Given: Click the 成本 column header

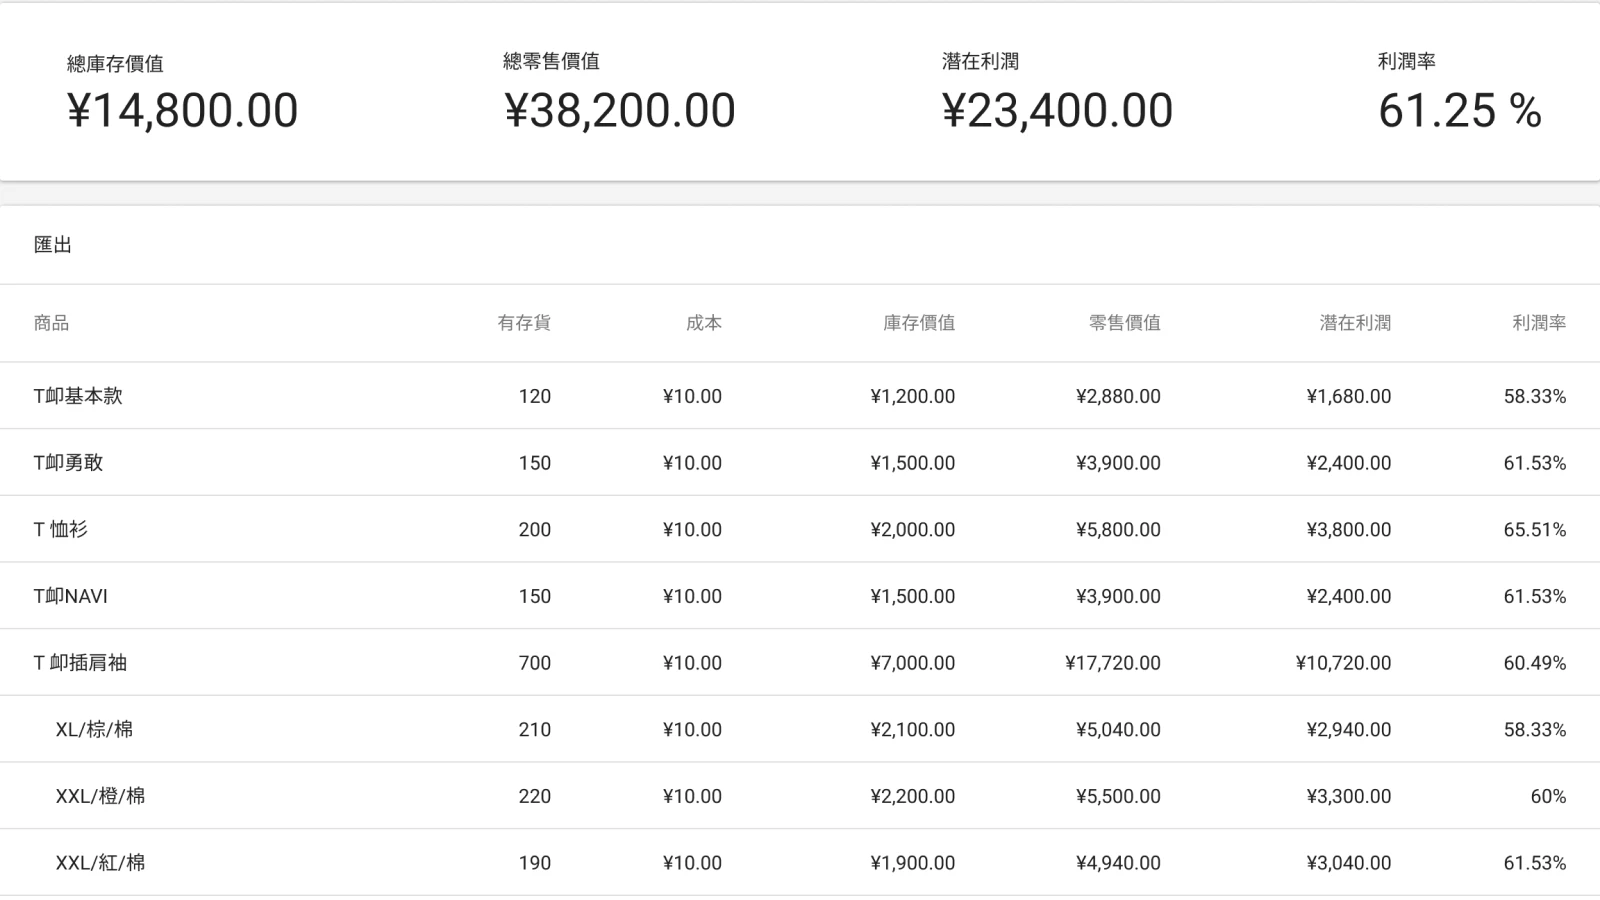Looking at the screenshot, I should pyautogui.click(x=703, y=323).
